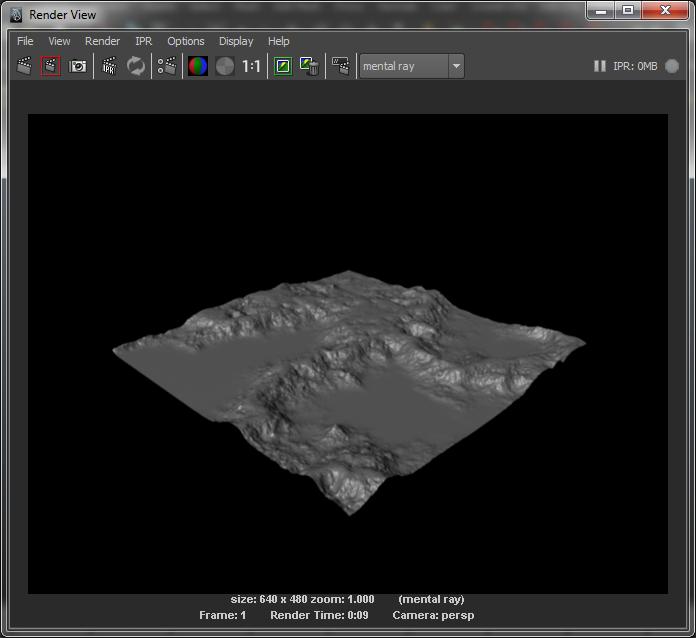Click the Snapshot camera icon
696x638 pixels.
point(77,67)
